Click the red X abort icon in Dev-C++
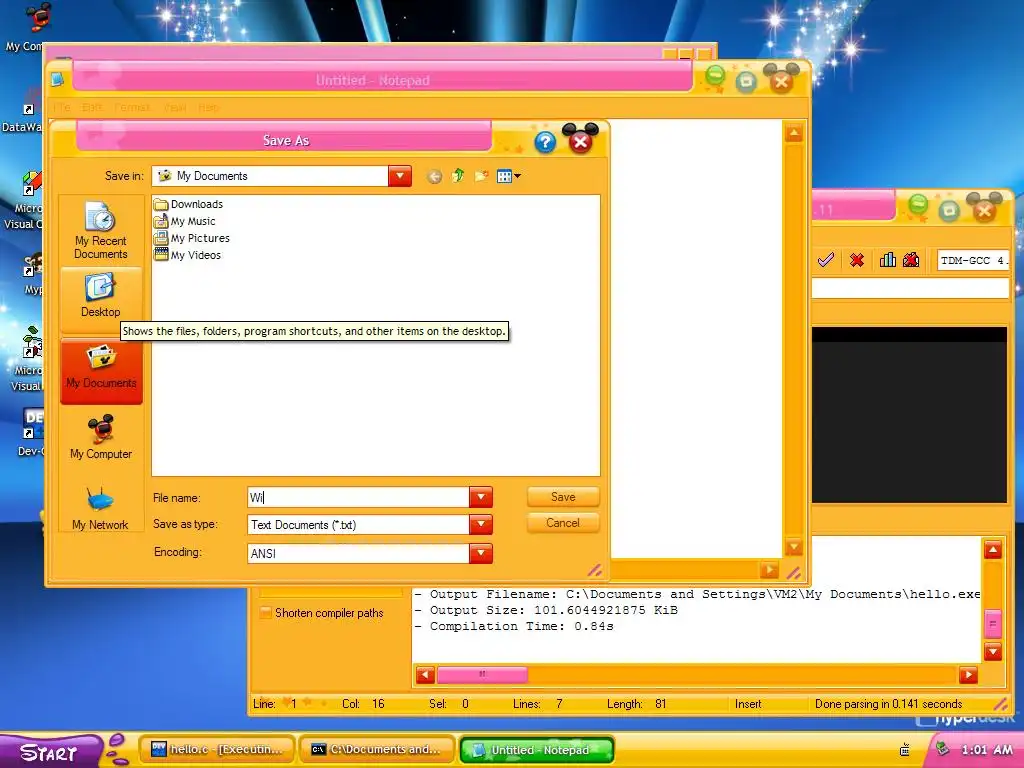 coord(857,261)
